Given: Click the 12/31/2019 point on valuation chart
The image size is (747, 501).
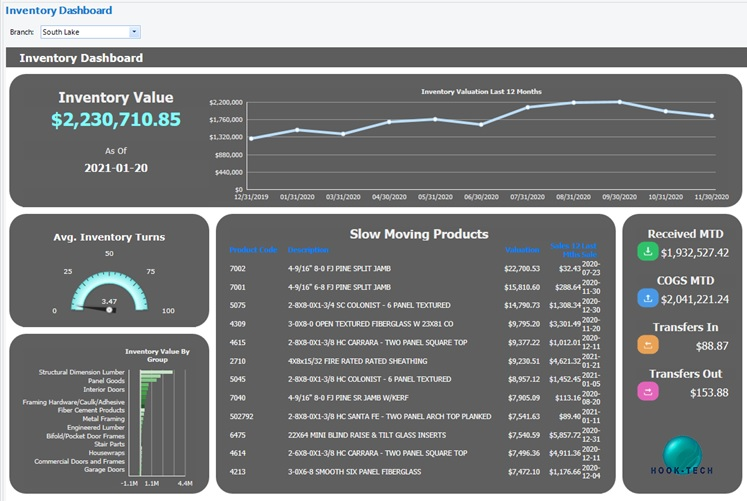Looking at the screenshot, I should tap(251, 139).
